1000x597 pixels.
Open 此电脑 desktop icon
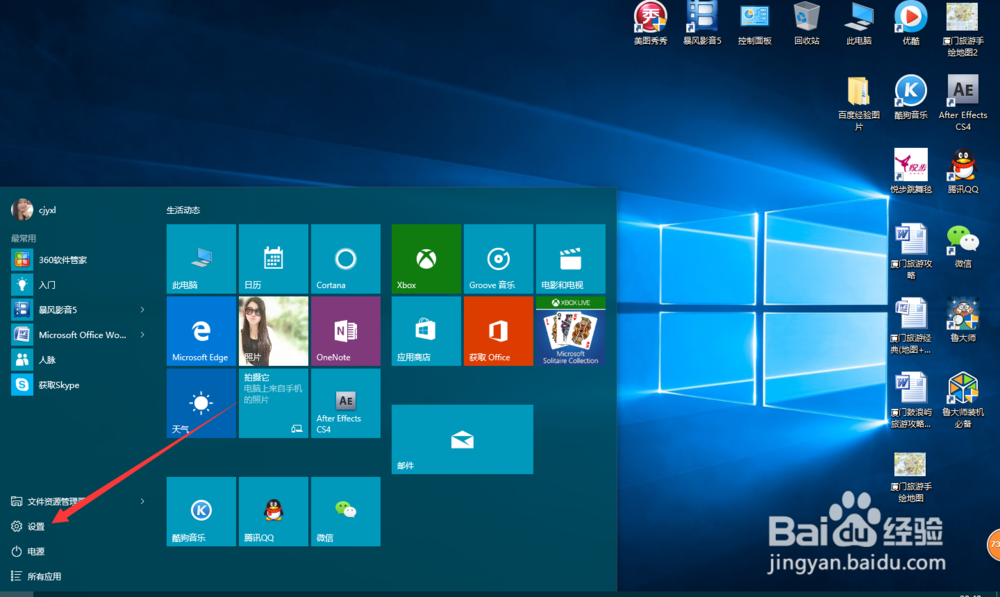click(x=859, y=24)
